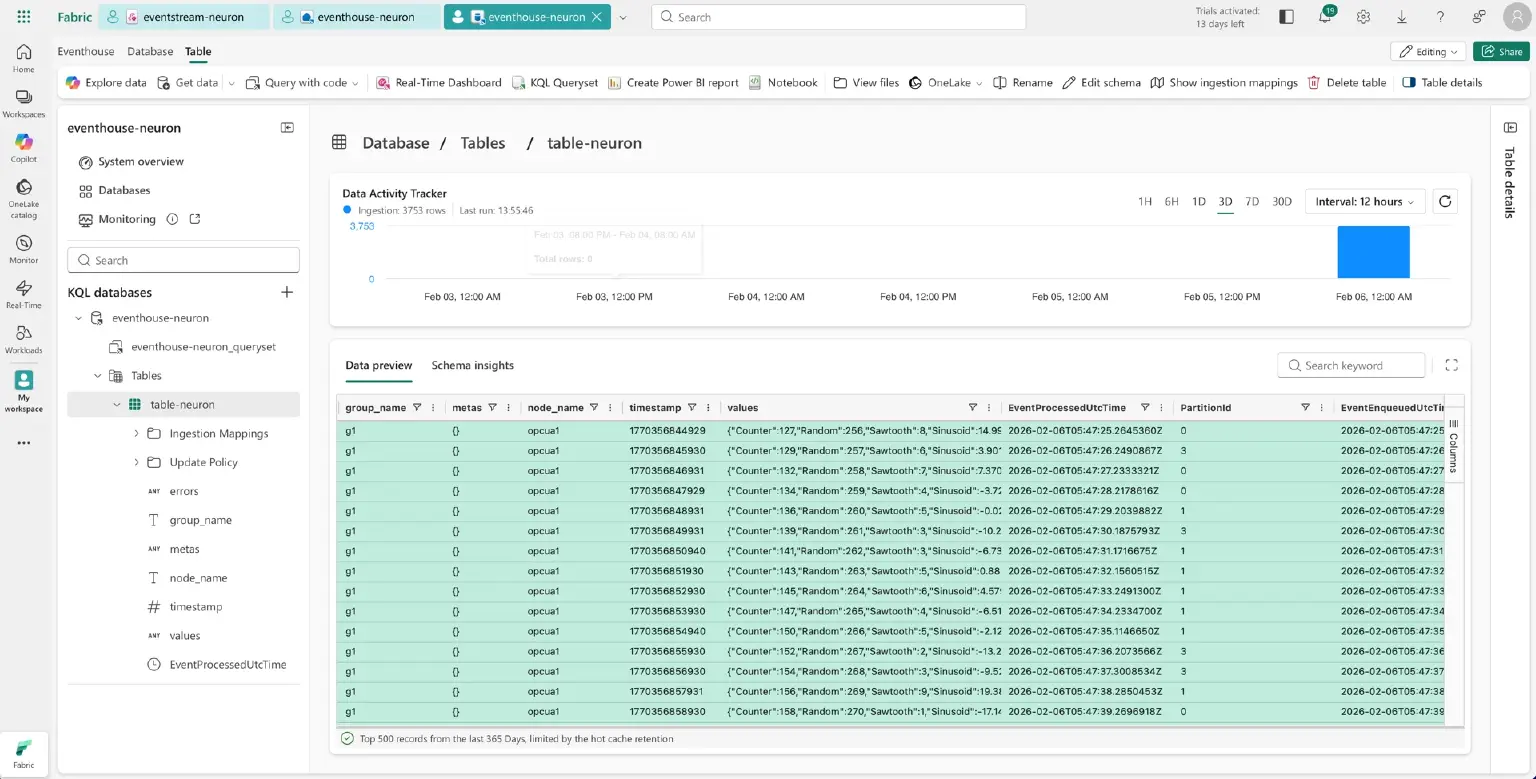This screenshot has height=779, width=1536.
Task: Open the Interval: 12 hours dropdown
Action: coord(1365,202)
